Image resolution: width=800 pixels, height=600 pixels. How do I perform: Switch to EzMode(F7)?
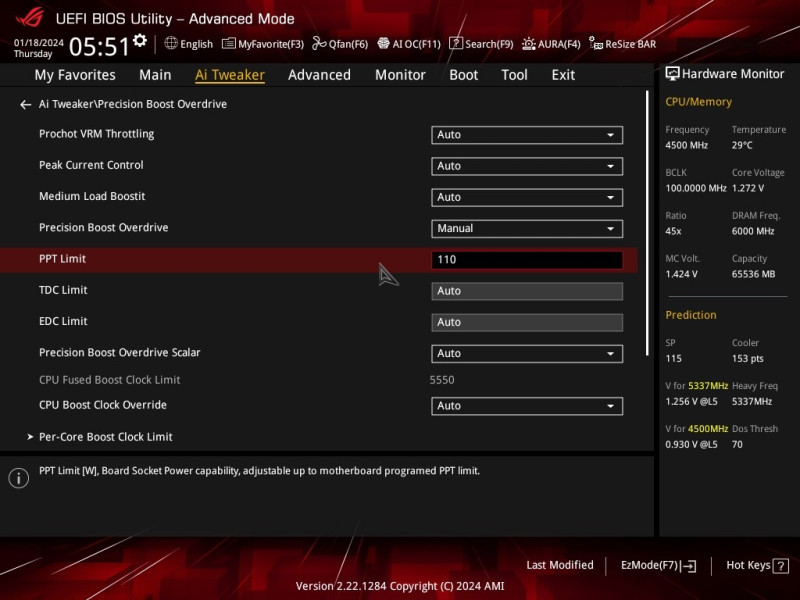(658, 565)
